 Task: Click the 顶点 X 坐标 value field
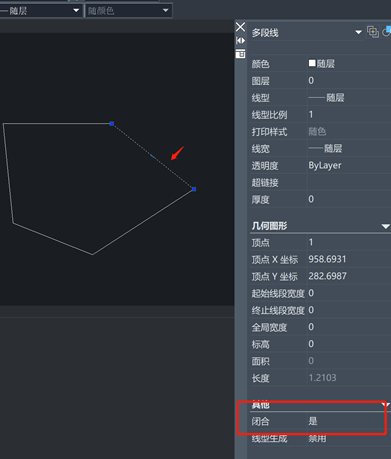click(x=349, y=259)
